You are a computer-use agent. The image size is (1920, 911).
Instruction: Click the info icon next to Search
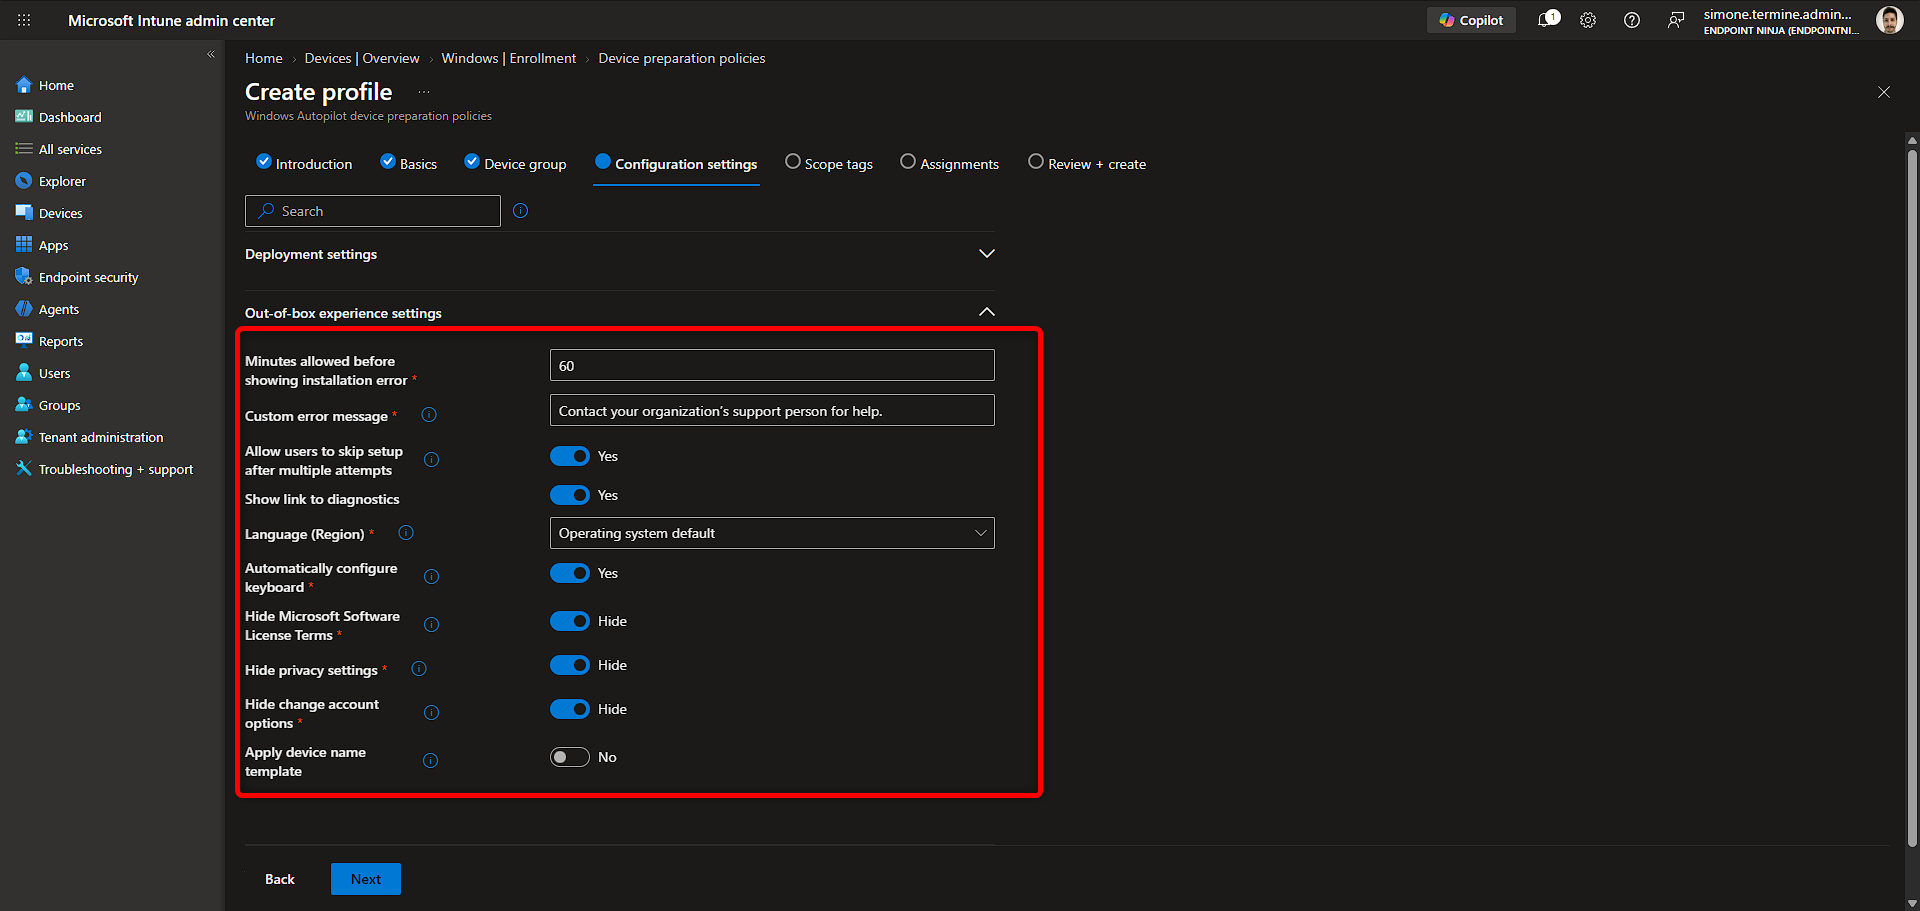click(x=520, y=211)
